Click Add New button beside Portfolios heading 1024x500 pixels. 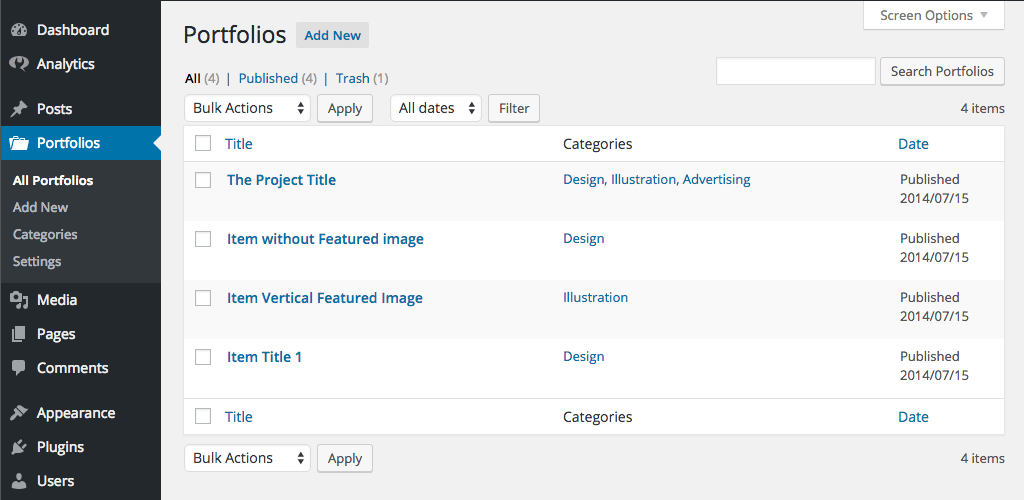coord(332,35)
